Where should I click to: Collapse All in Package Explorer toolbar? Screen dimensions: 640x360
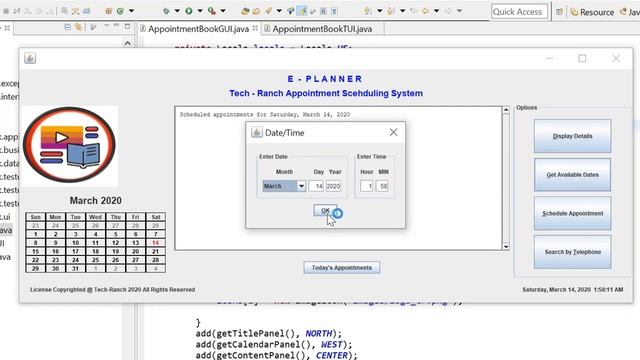tap(68, 27)
